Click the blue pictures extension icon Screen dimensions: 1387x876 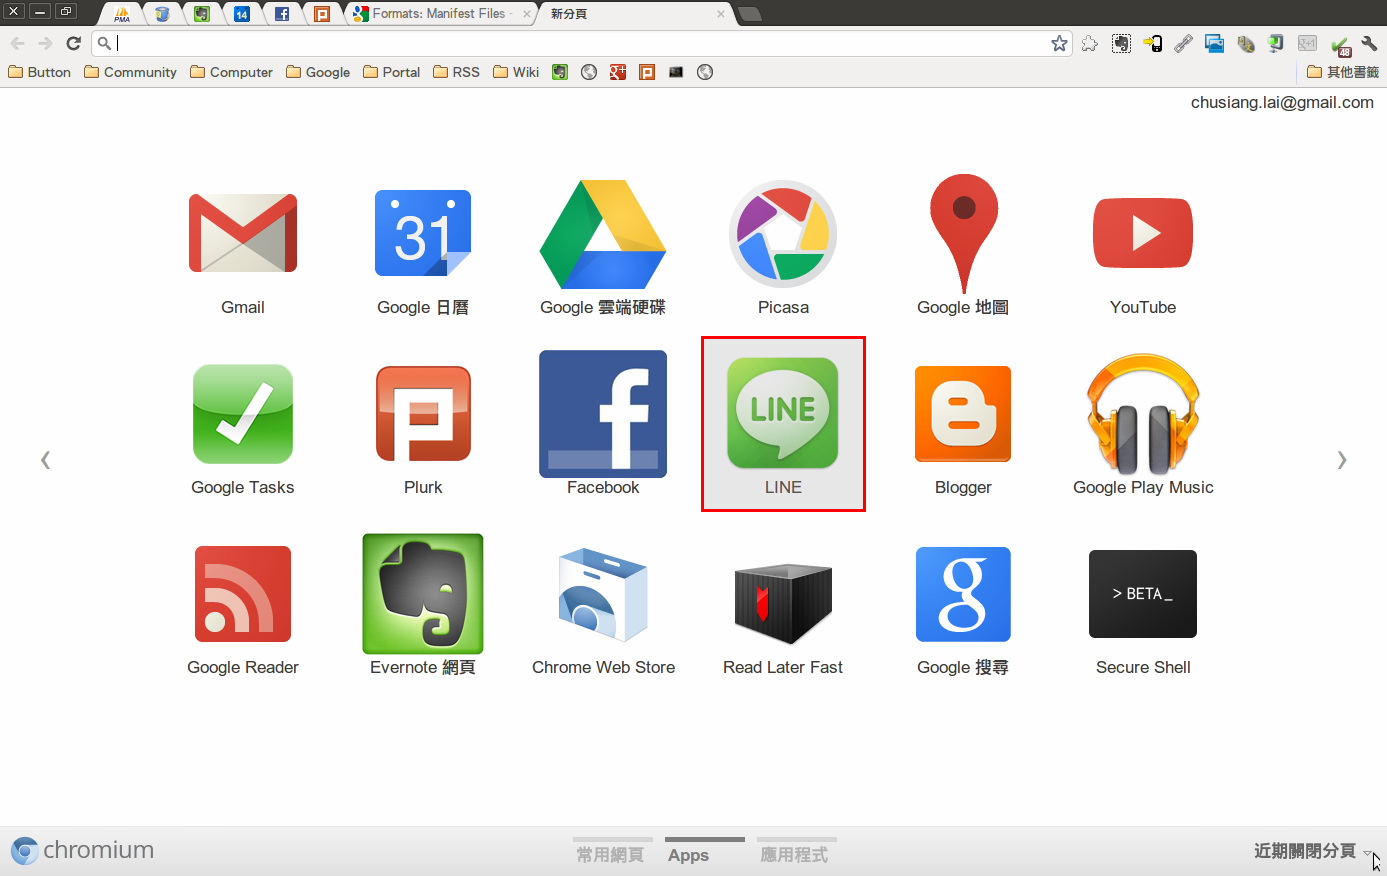[1214, 43]
